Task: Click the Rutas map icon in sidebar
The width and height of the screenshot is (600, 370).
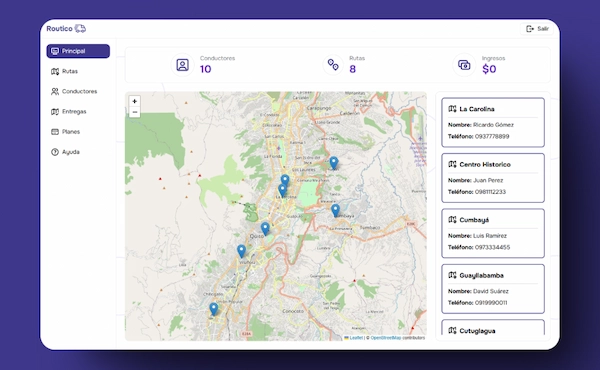Action: pos(55,72)
